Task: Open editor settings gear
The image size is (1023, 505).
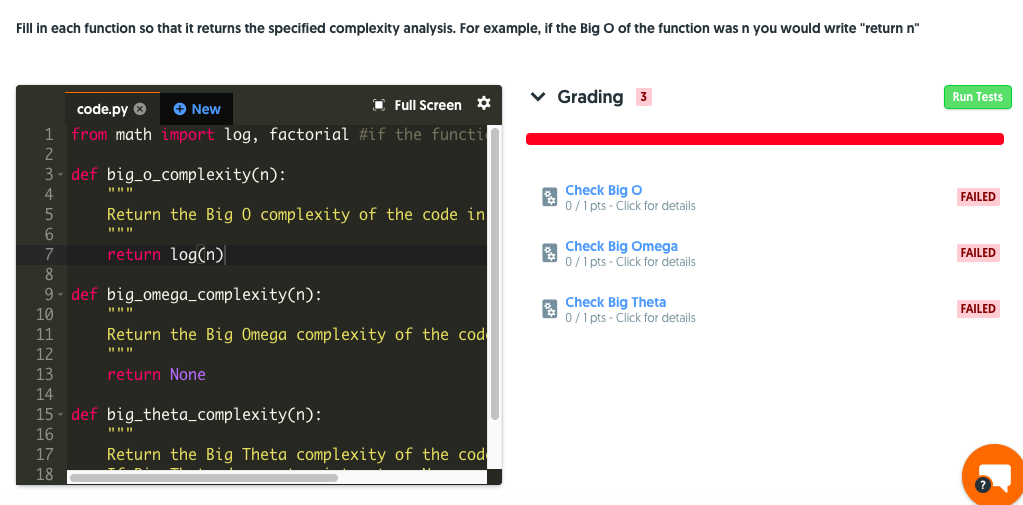Action: click(483, 103)
